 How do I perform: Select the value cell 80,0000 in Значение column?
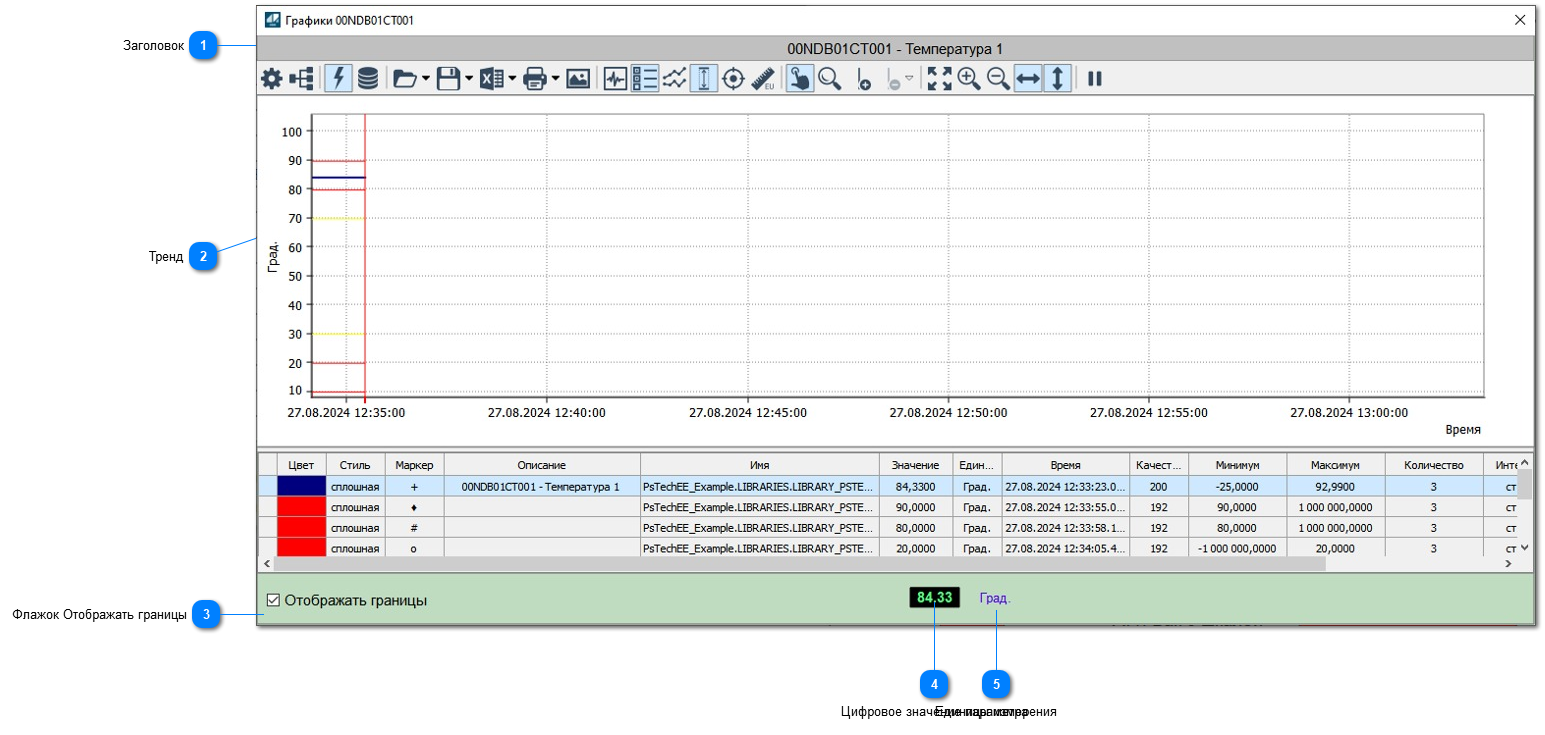pyautogui.click(x=916, y=527)
